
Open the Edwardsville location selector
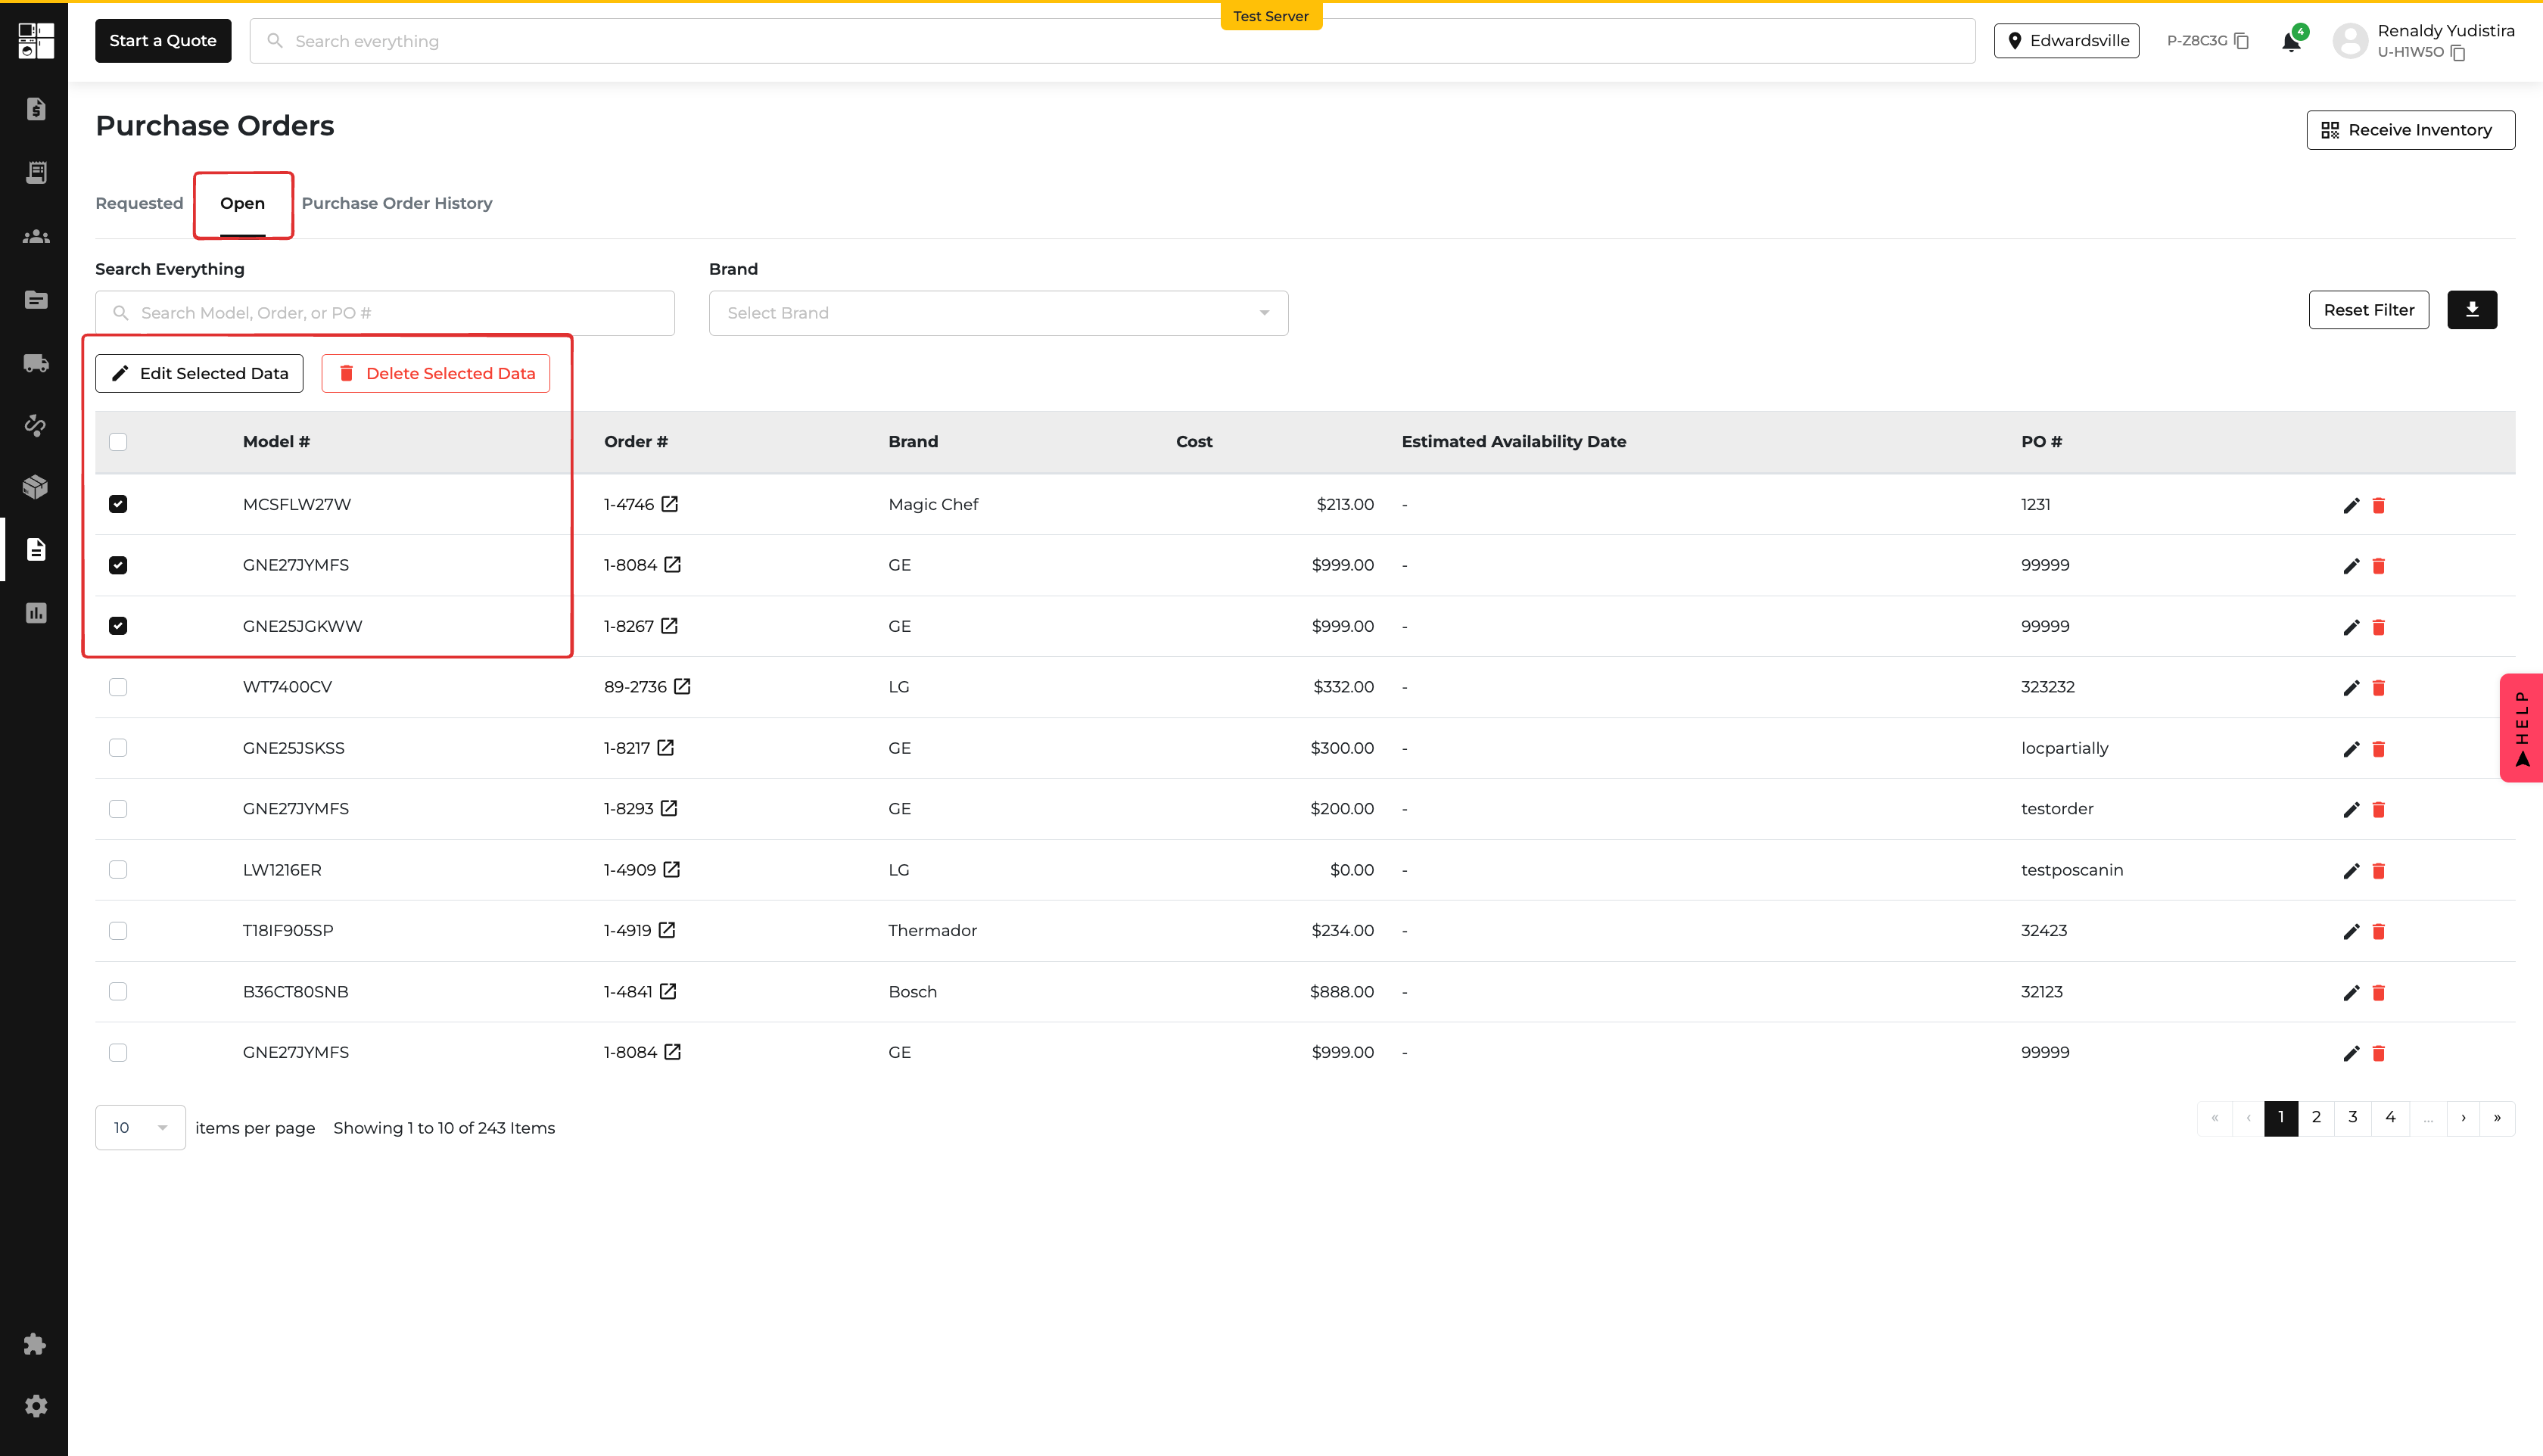coord(2066,41)
